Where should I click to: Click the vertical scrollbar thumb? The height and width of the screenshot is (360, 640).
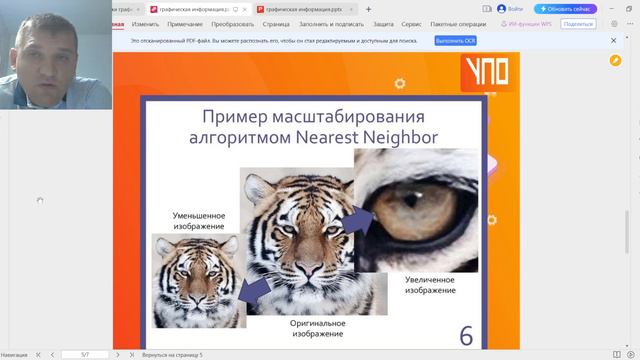tap(627, 232)
